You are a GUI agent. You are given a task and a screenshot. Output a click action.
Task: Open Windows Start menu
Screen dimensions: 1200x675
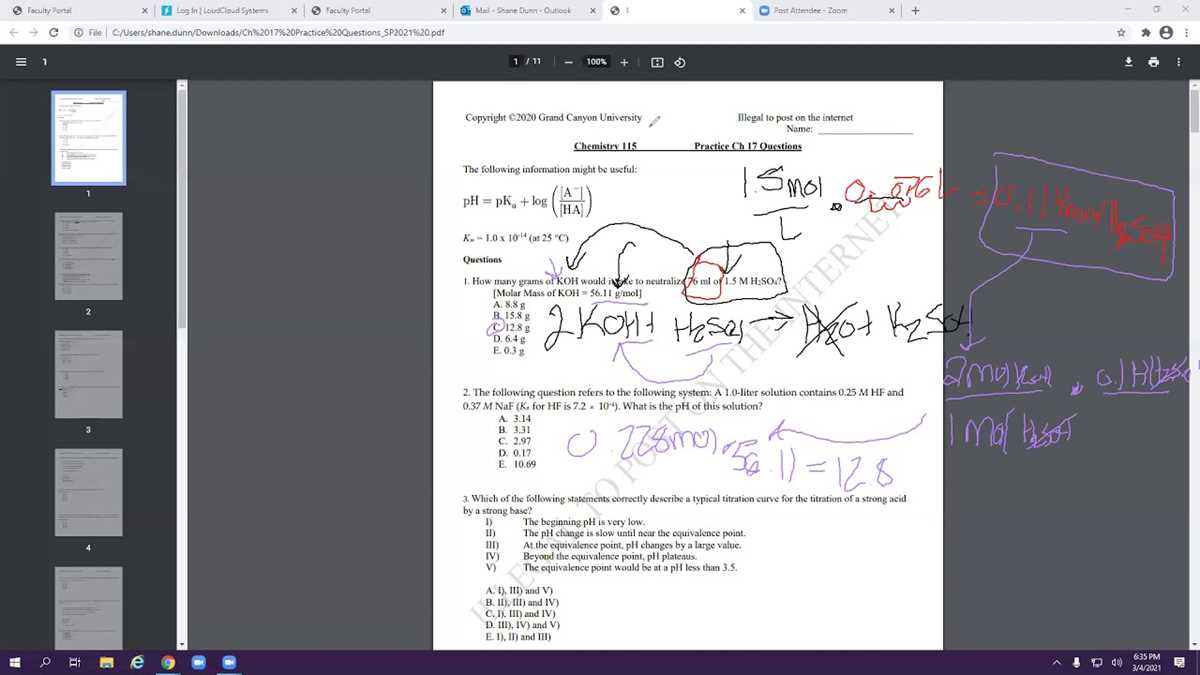tap(16, 662)
